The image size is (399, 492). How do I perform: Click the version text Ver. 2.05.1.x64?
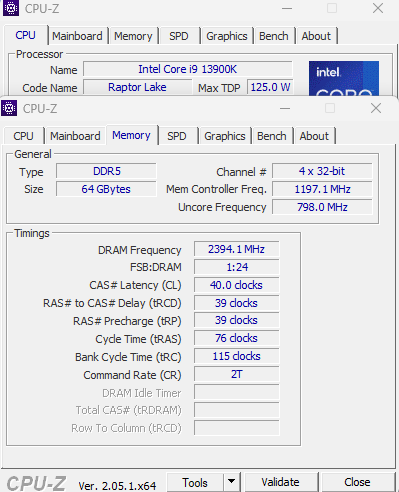pos(117,486)
